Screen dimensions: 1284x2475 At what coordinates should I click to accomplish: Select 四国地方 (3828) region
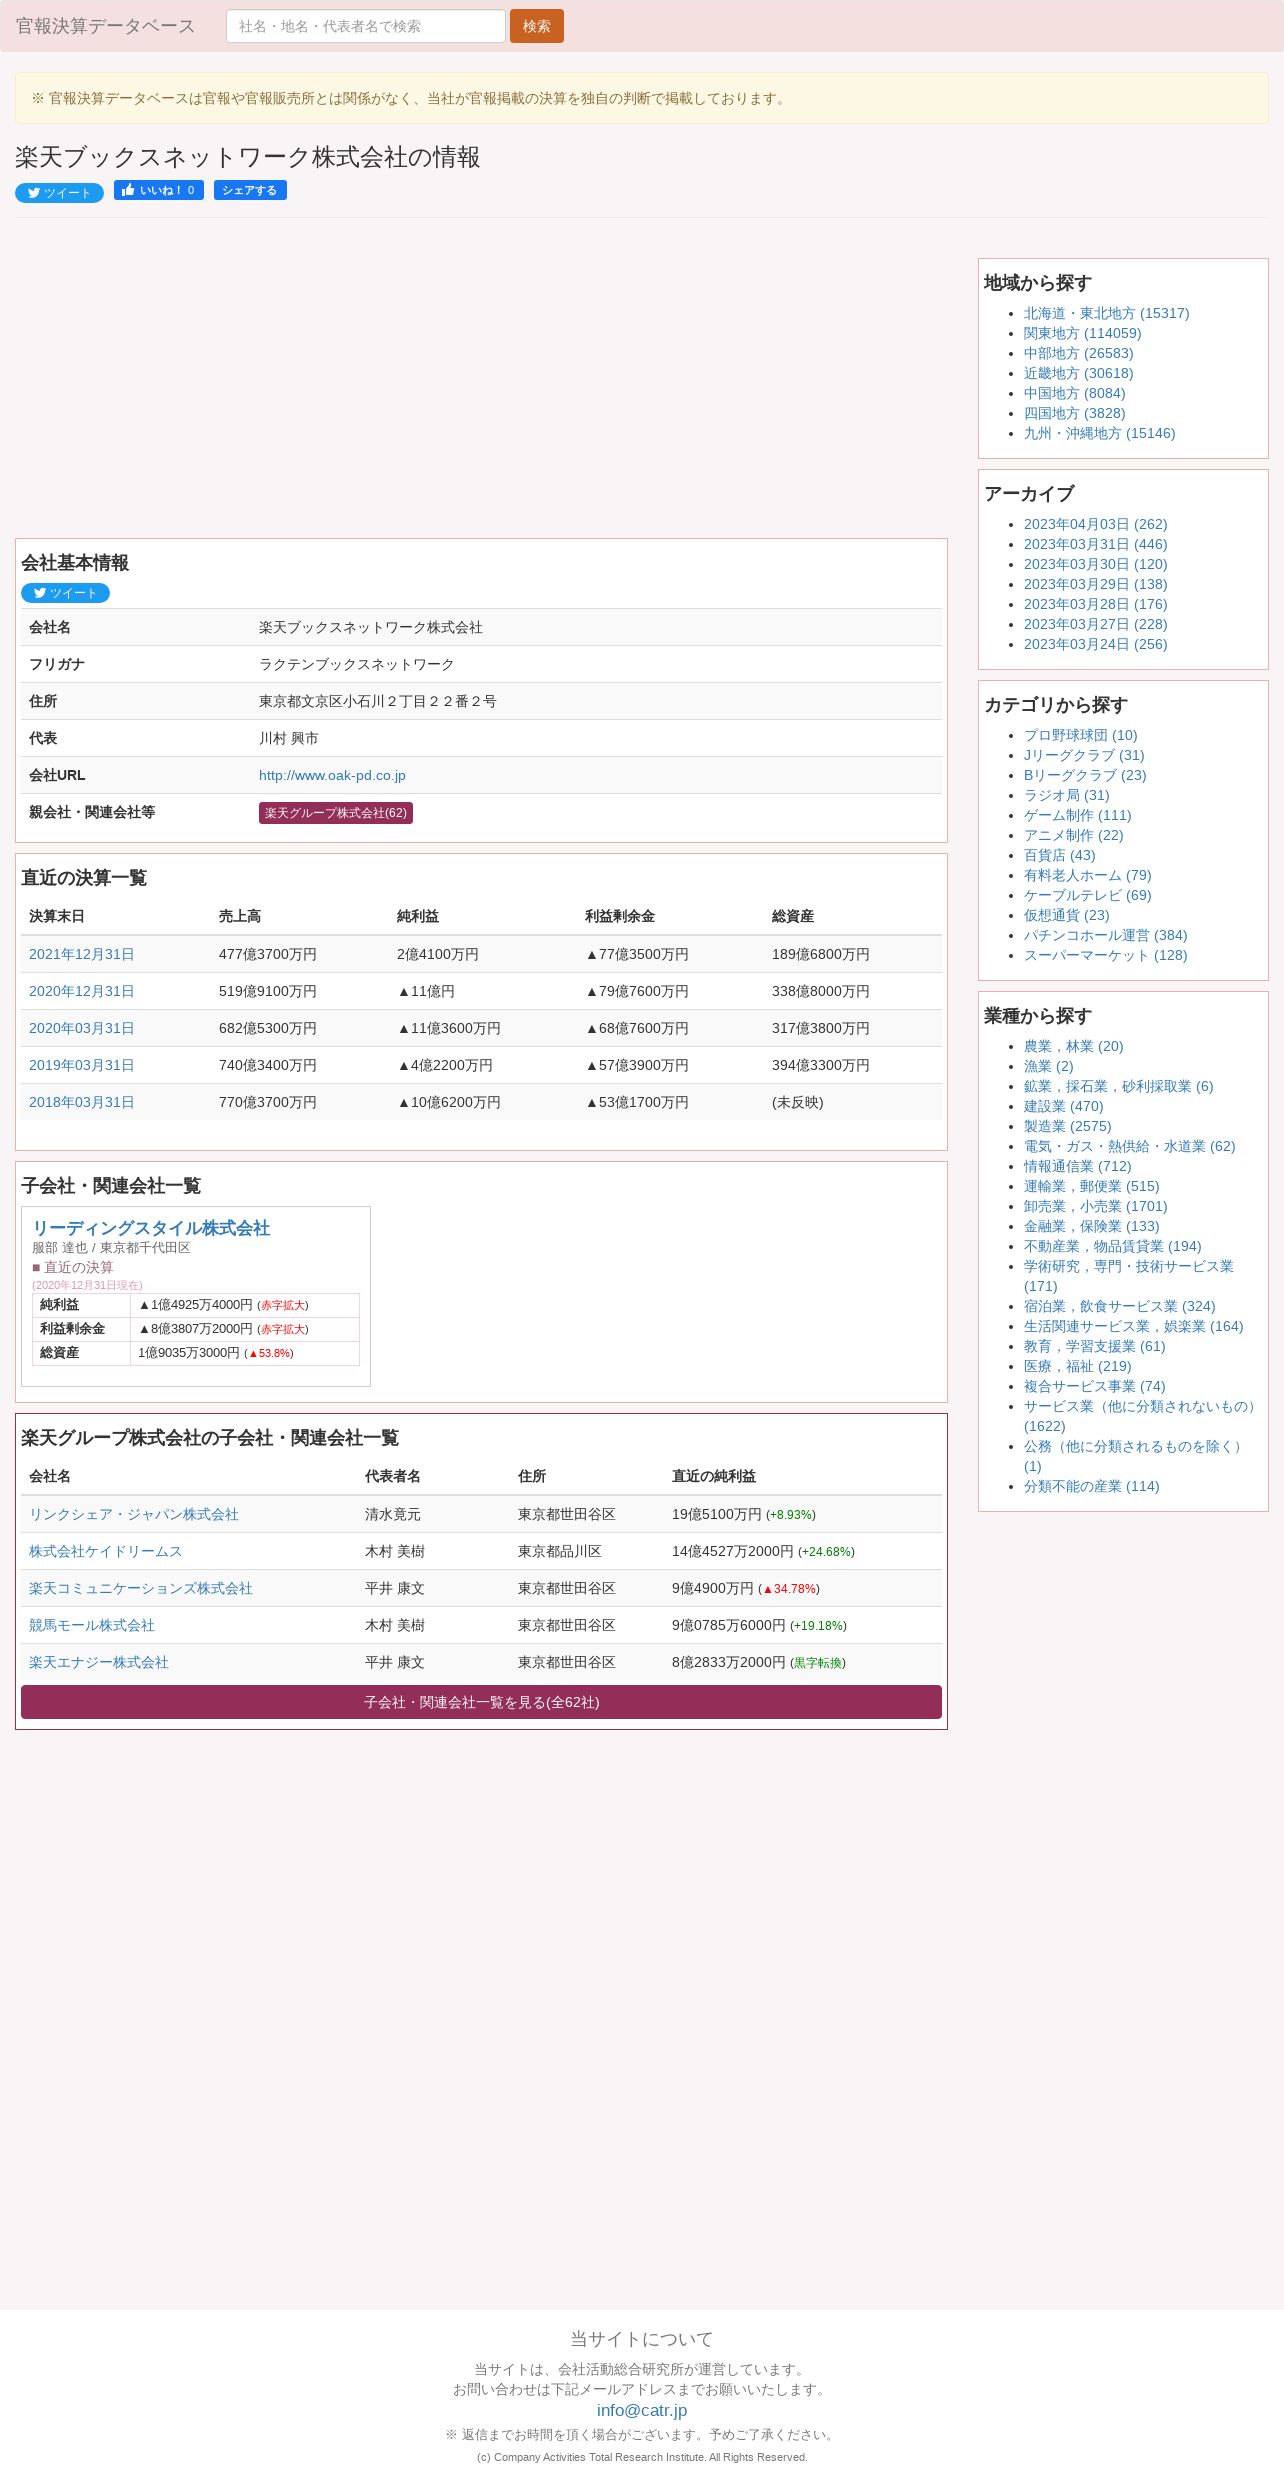click(1074, 413)
